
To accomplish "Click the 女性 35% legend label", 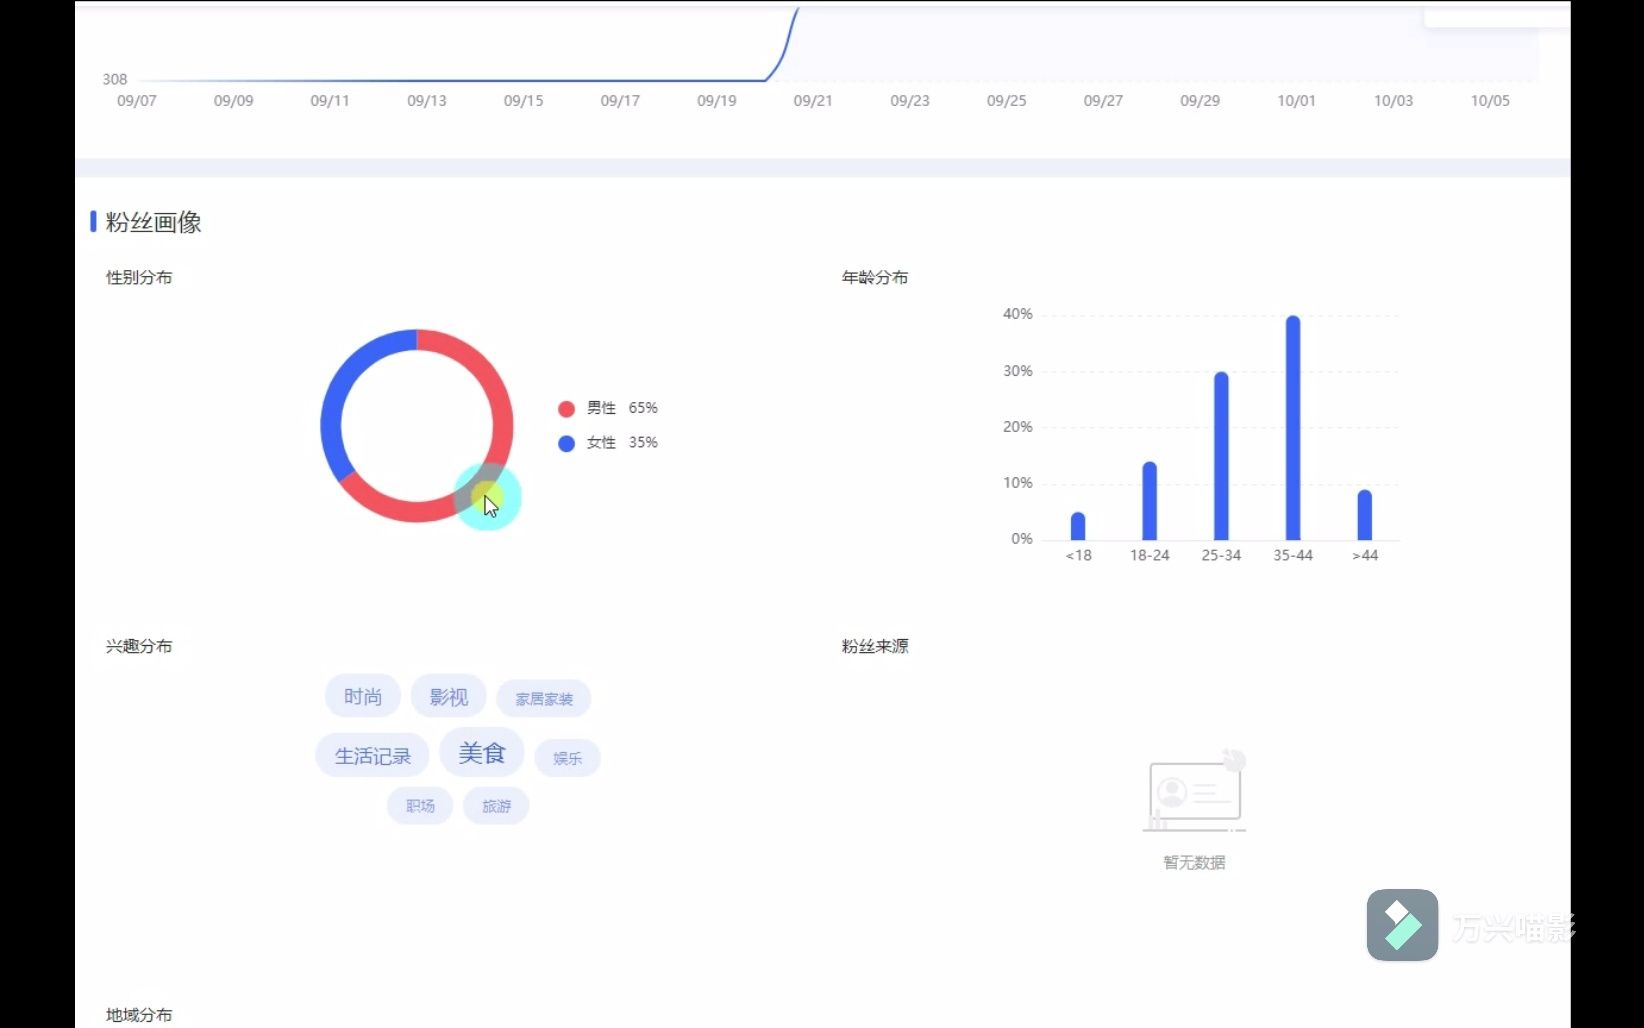I will 622,442.
